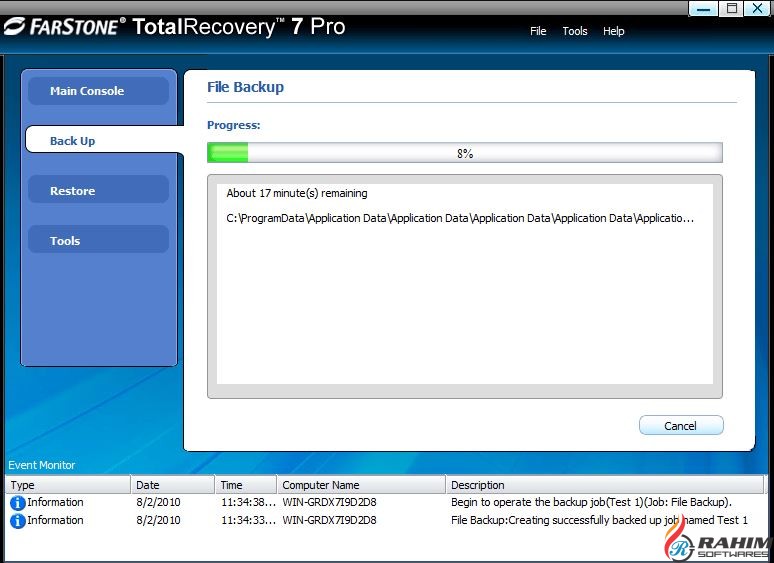
Task: Cancel the file backup
Action: [681, 425]
